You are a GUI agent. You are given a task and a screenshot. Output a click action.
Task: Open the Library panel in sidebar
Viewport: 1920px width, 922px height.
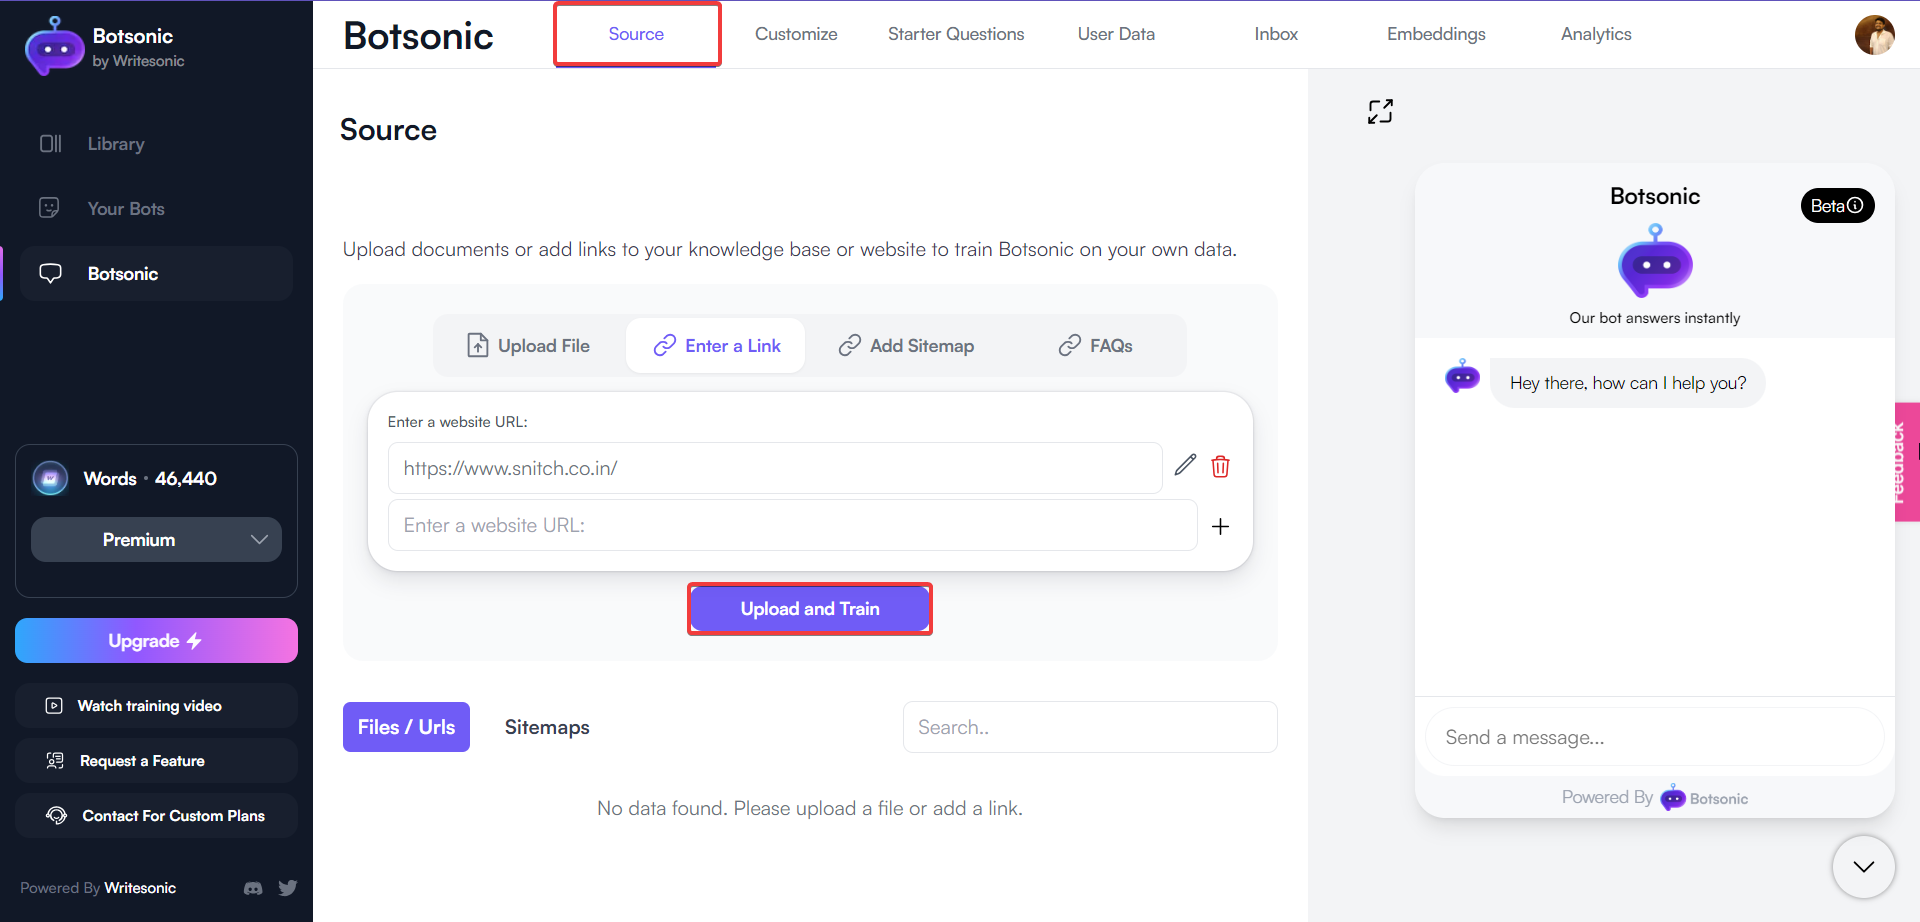(x=114, y=143)
